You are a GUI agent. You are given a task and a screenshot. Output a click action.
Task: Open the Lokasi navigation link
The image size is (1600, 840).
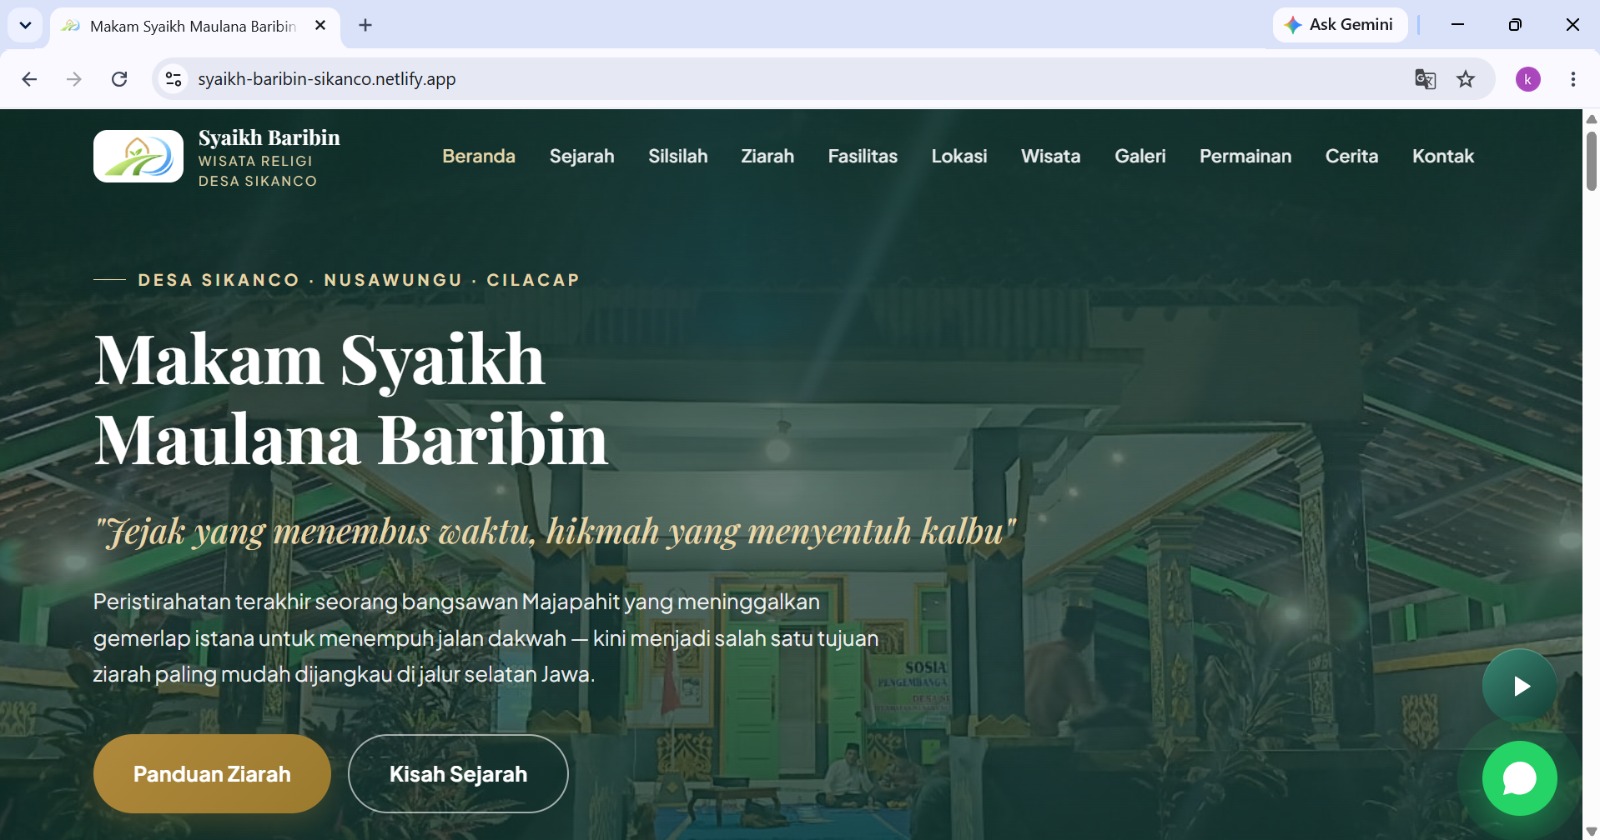[959, 156]
